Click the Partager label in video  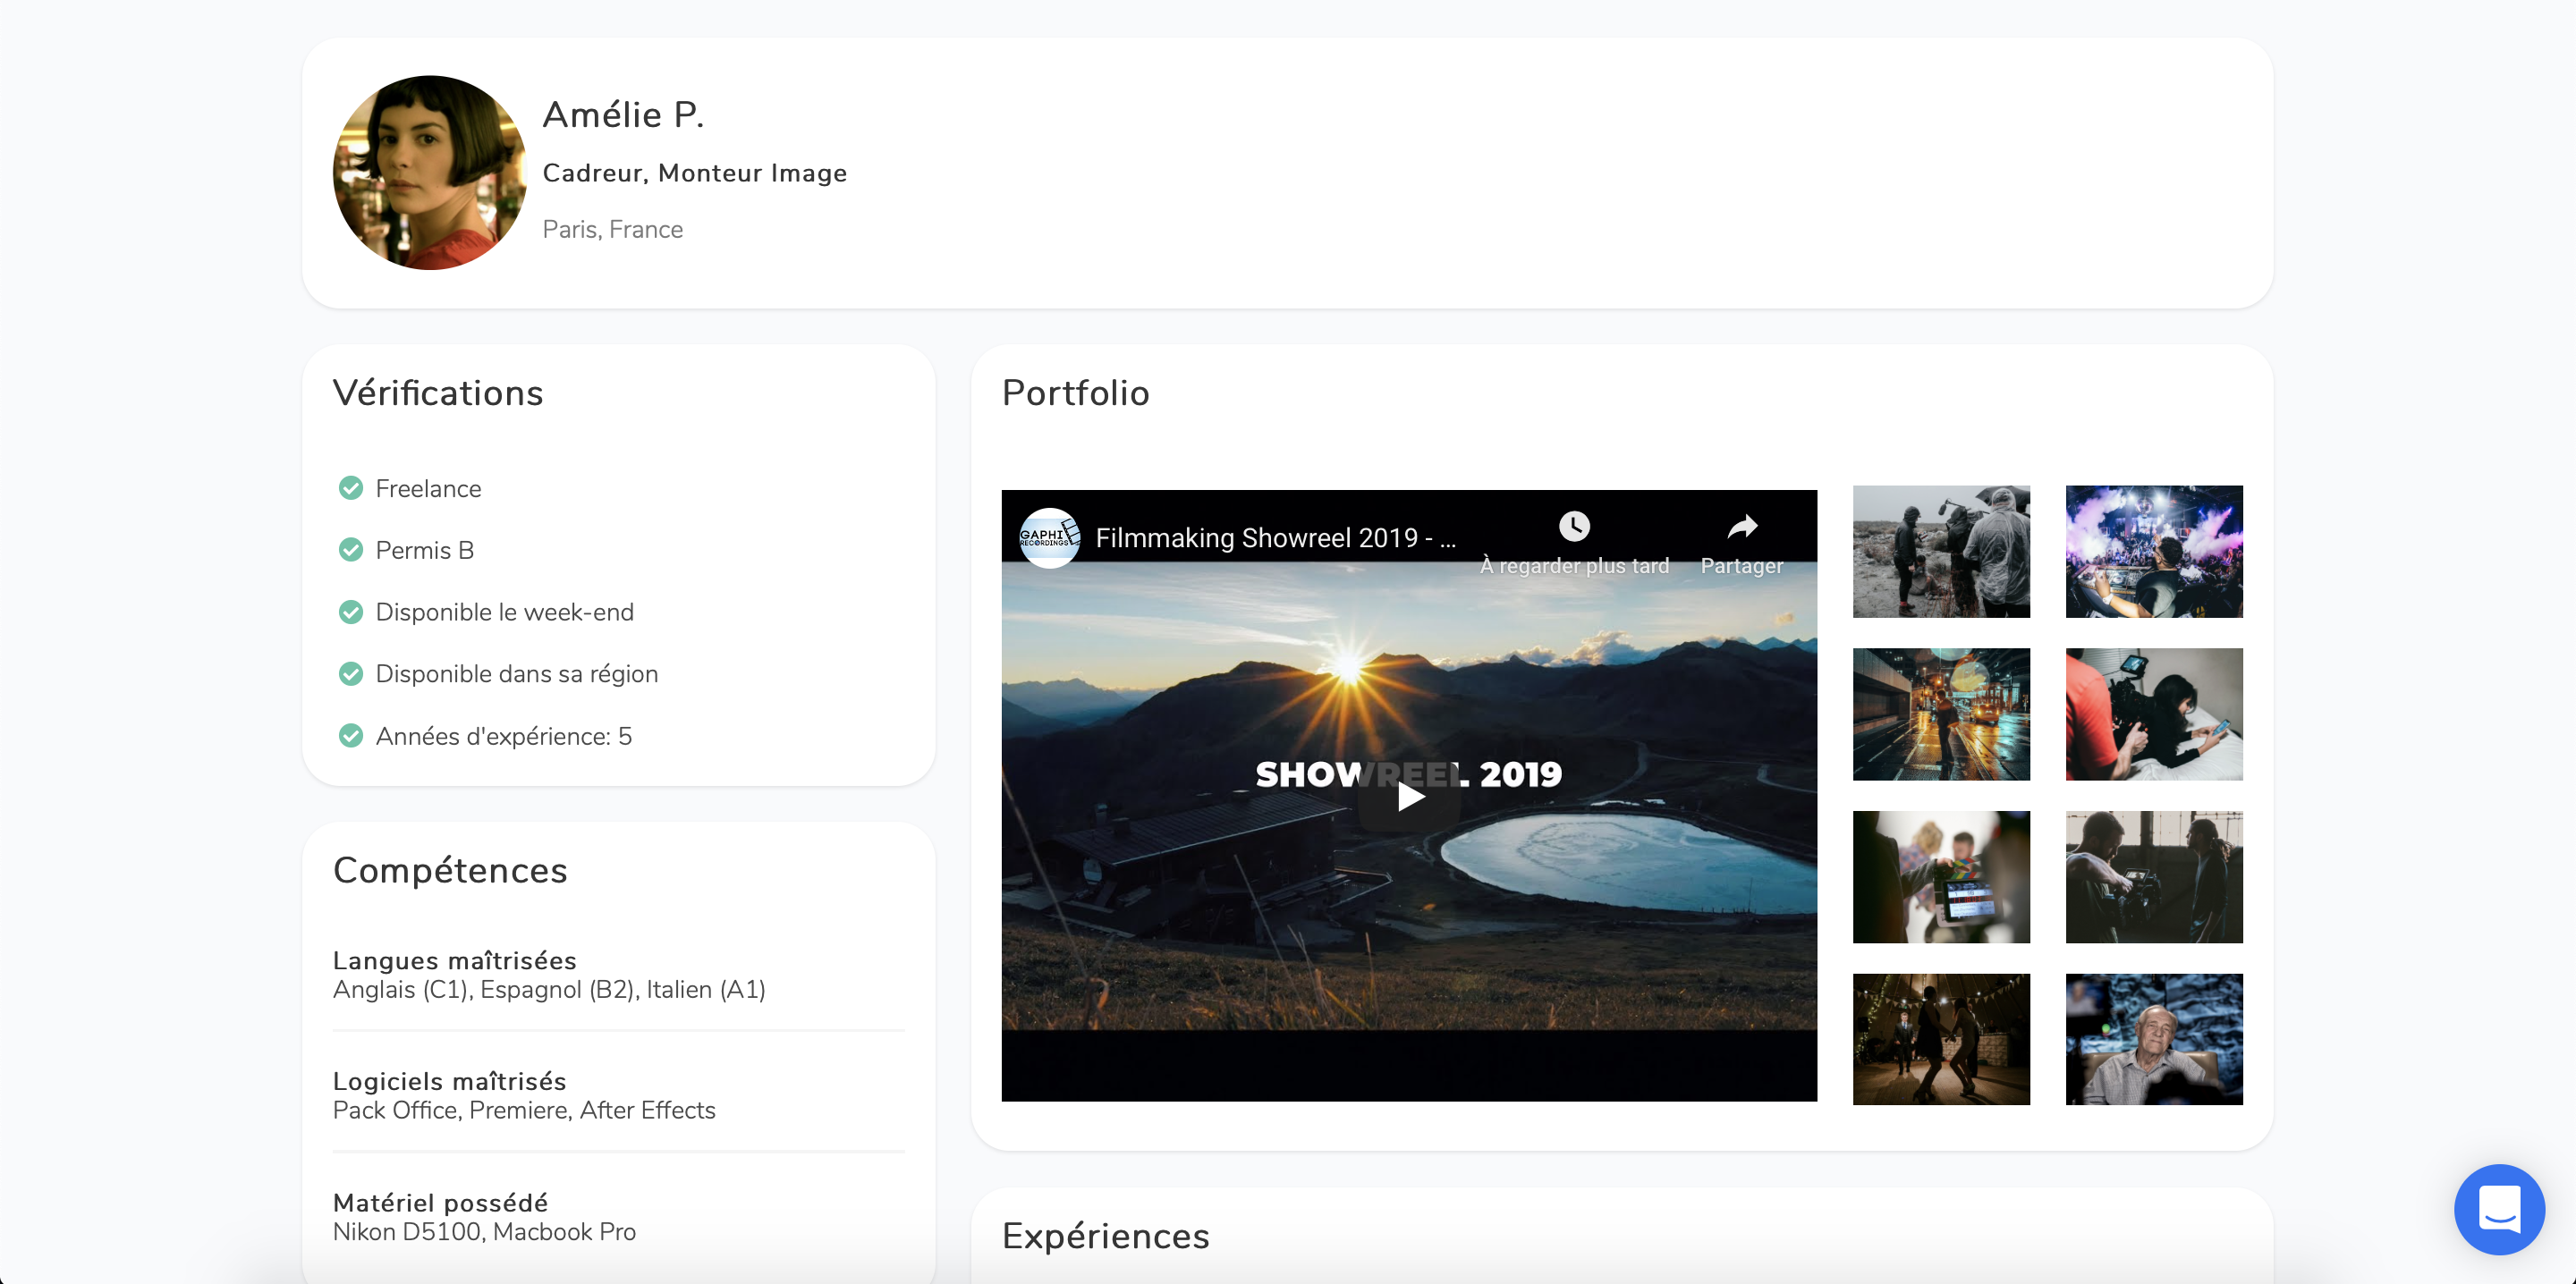coord(1742,566)
